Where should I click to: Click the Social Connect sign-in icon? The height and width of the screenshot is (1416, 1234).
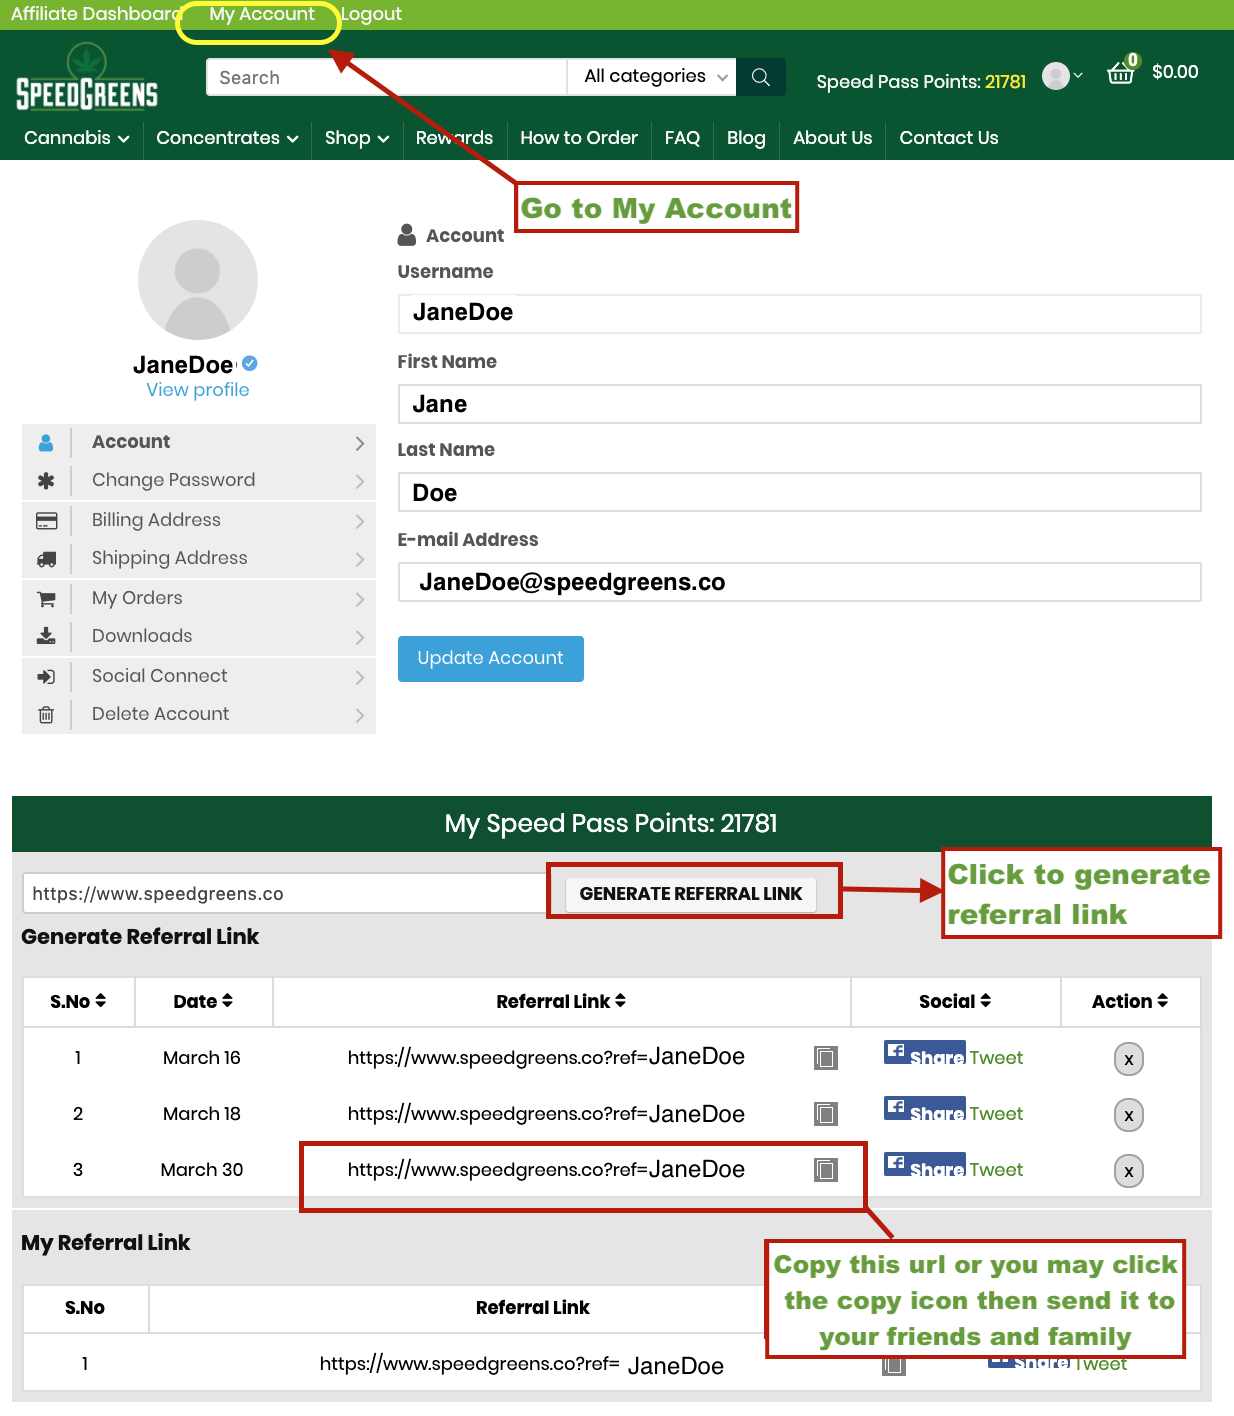pos(46,677)
